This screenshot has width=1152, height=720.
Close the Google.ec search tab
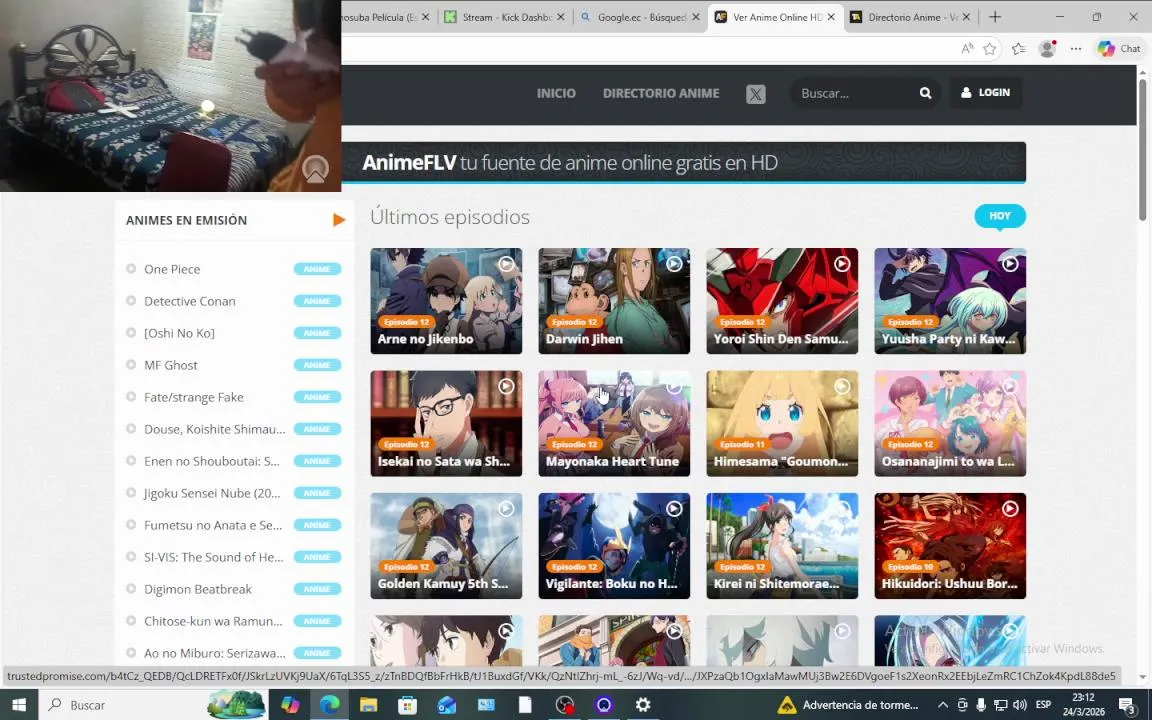point(696,17)
